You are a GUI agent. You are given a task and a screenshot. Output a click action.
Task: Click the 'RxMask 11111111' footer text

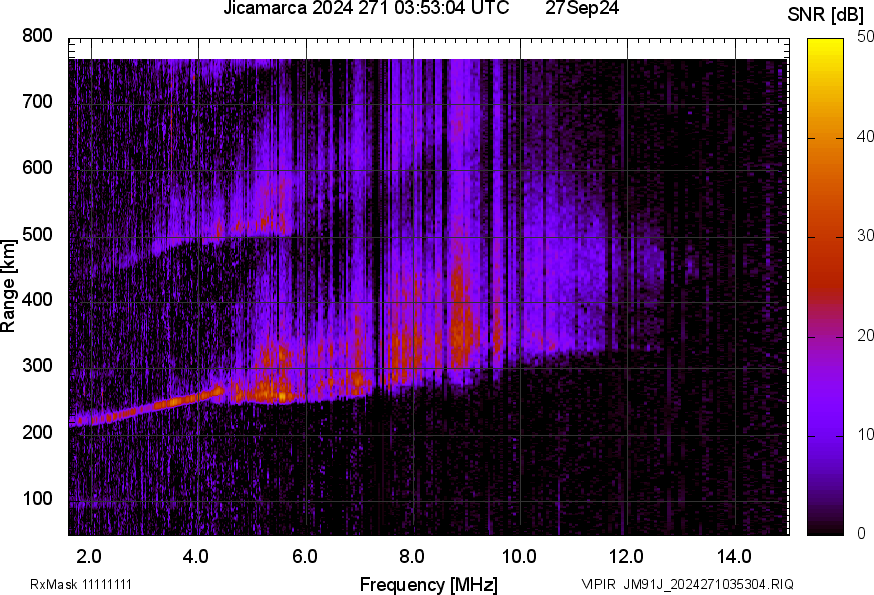(x=81, y=585)
